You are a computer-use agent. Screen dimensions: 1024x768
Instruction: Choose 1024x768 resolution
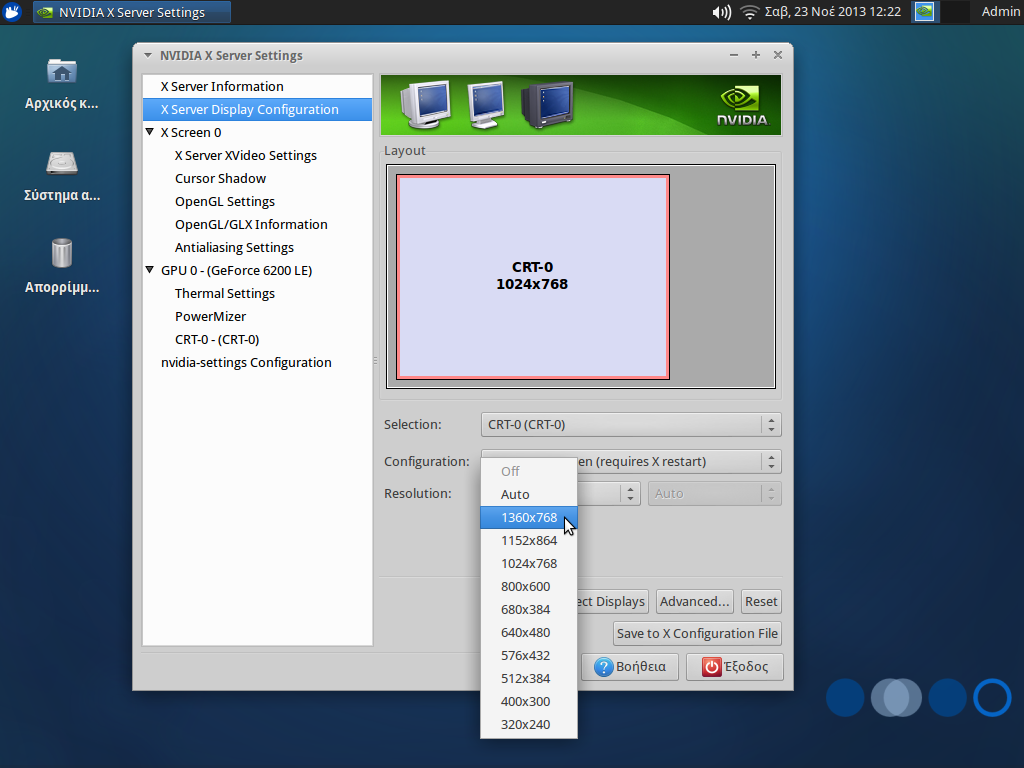529,564
